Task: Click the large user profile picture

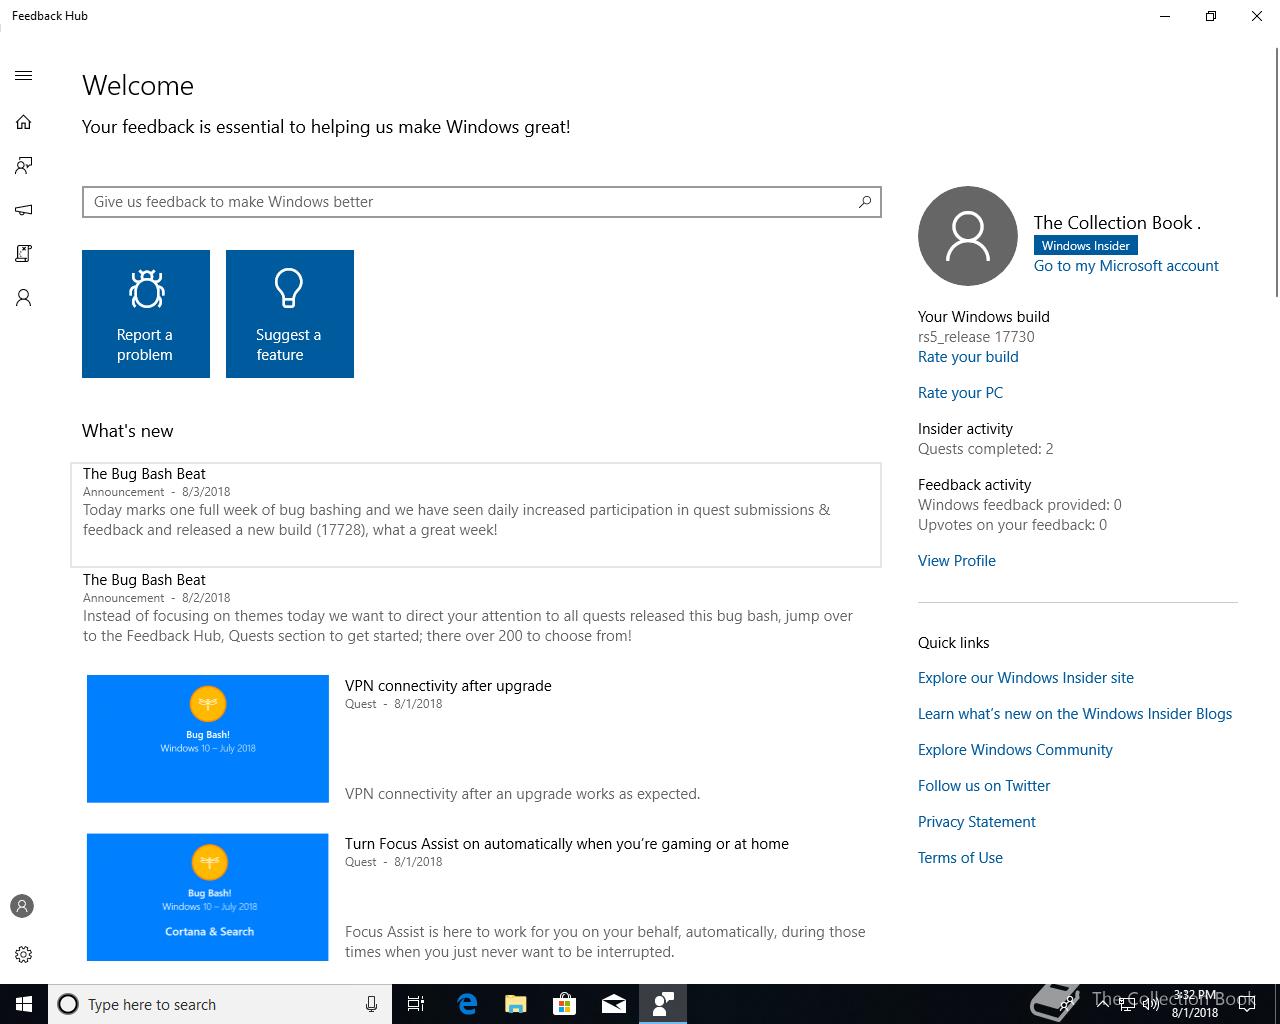Action: point(968,236)
